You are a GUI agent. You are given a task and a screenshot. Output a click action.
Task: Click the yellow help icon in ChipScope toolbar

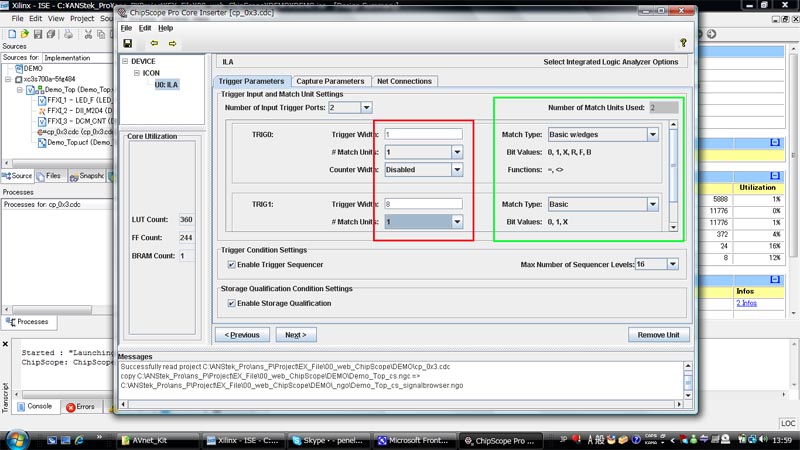(683, 43)
